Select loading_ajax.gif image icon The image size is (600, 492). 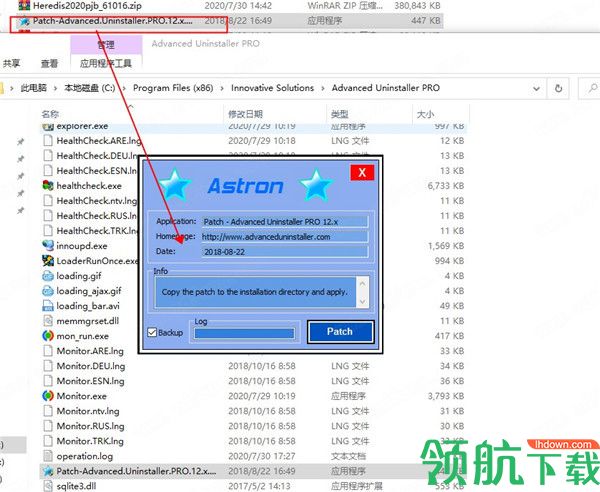point(47,291)
